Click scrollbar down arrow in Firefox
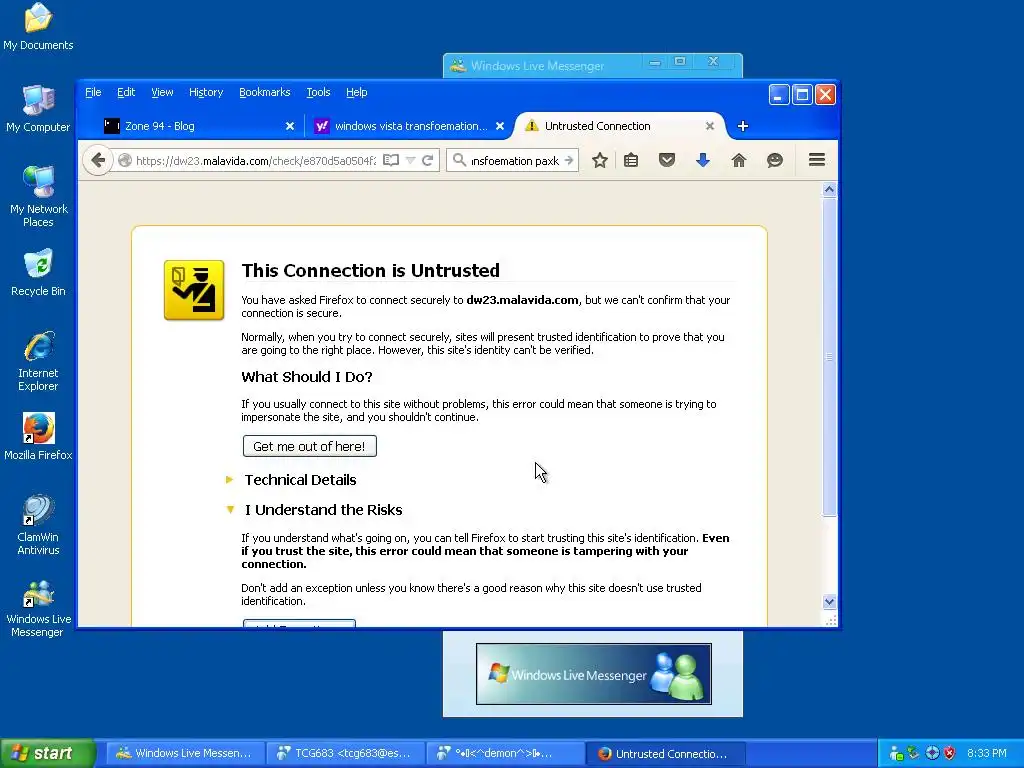1024x768 pixels. pos(829,601)
